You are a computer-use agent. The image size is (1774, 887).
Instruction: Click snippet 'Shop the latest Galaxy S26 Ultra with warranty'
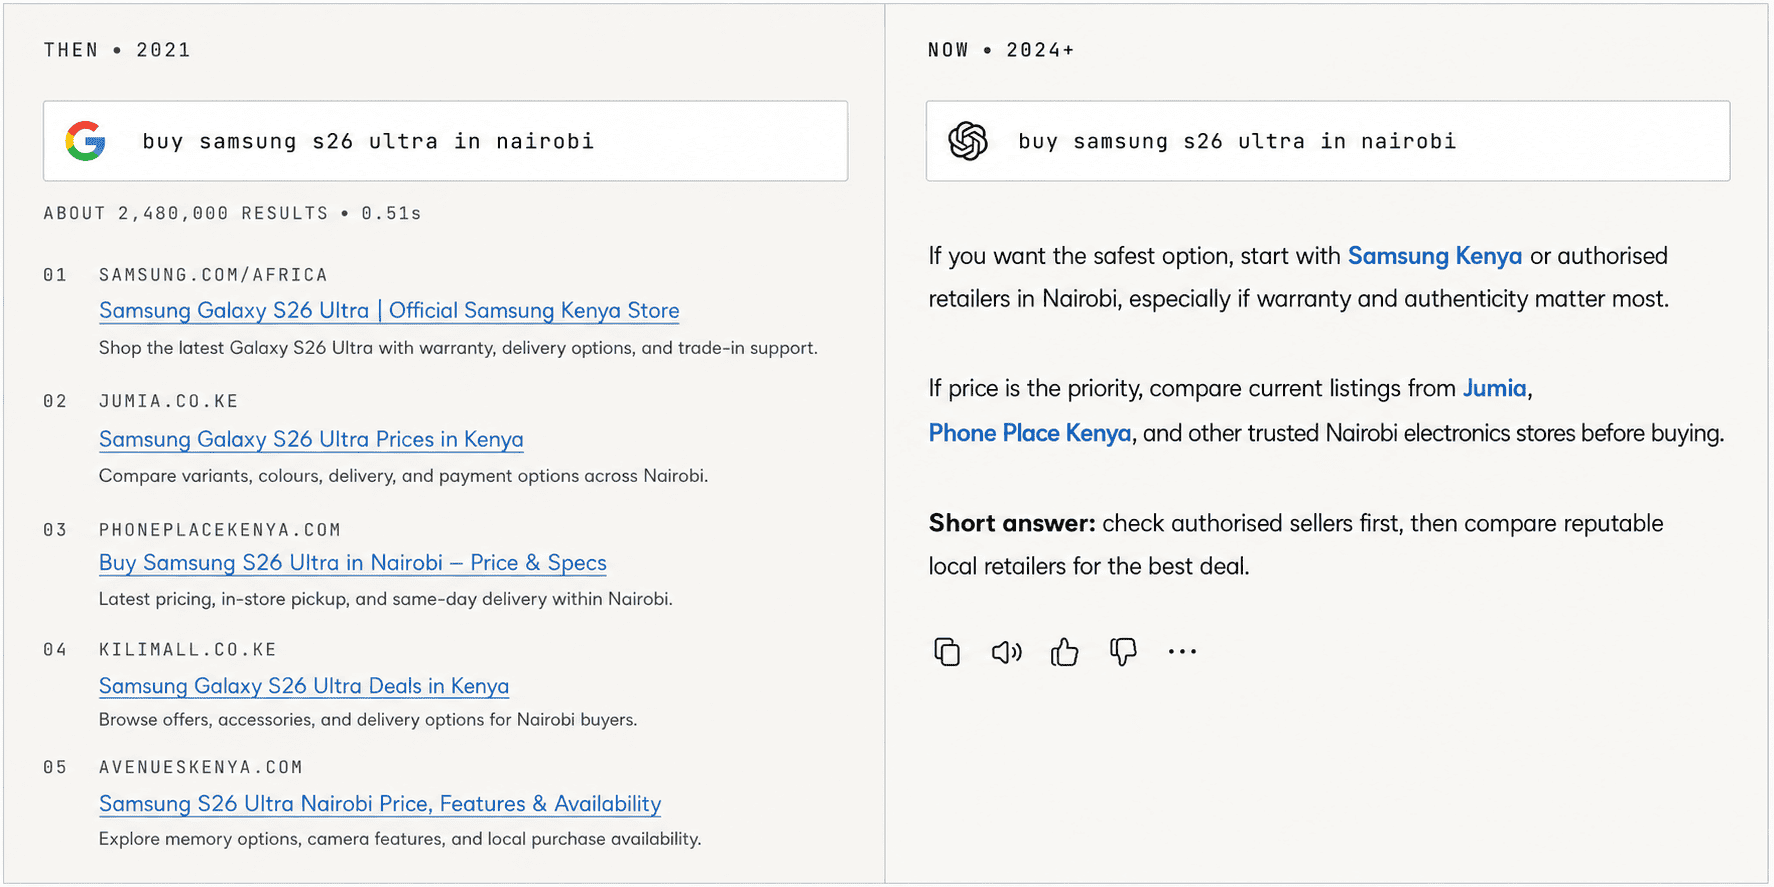(x=458, y=348)
